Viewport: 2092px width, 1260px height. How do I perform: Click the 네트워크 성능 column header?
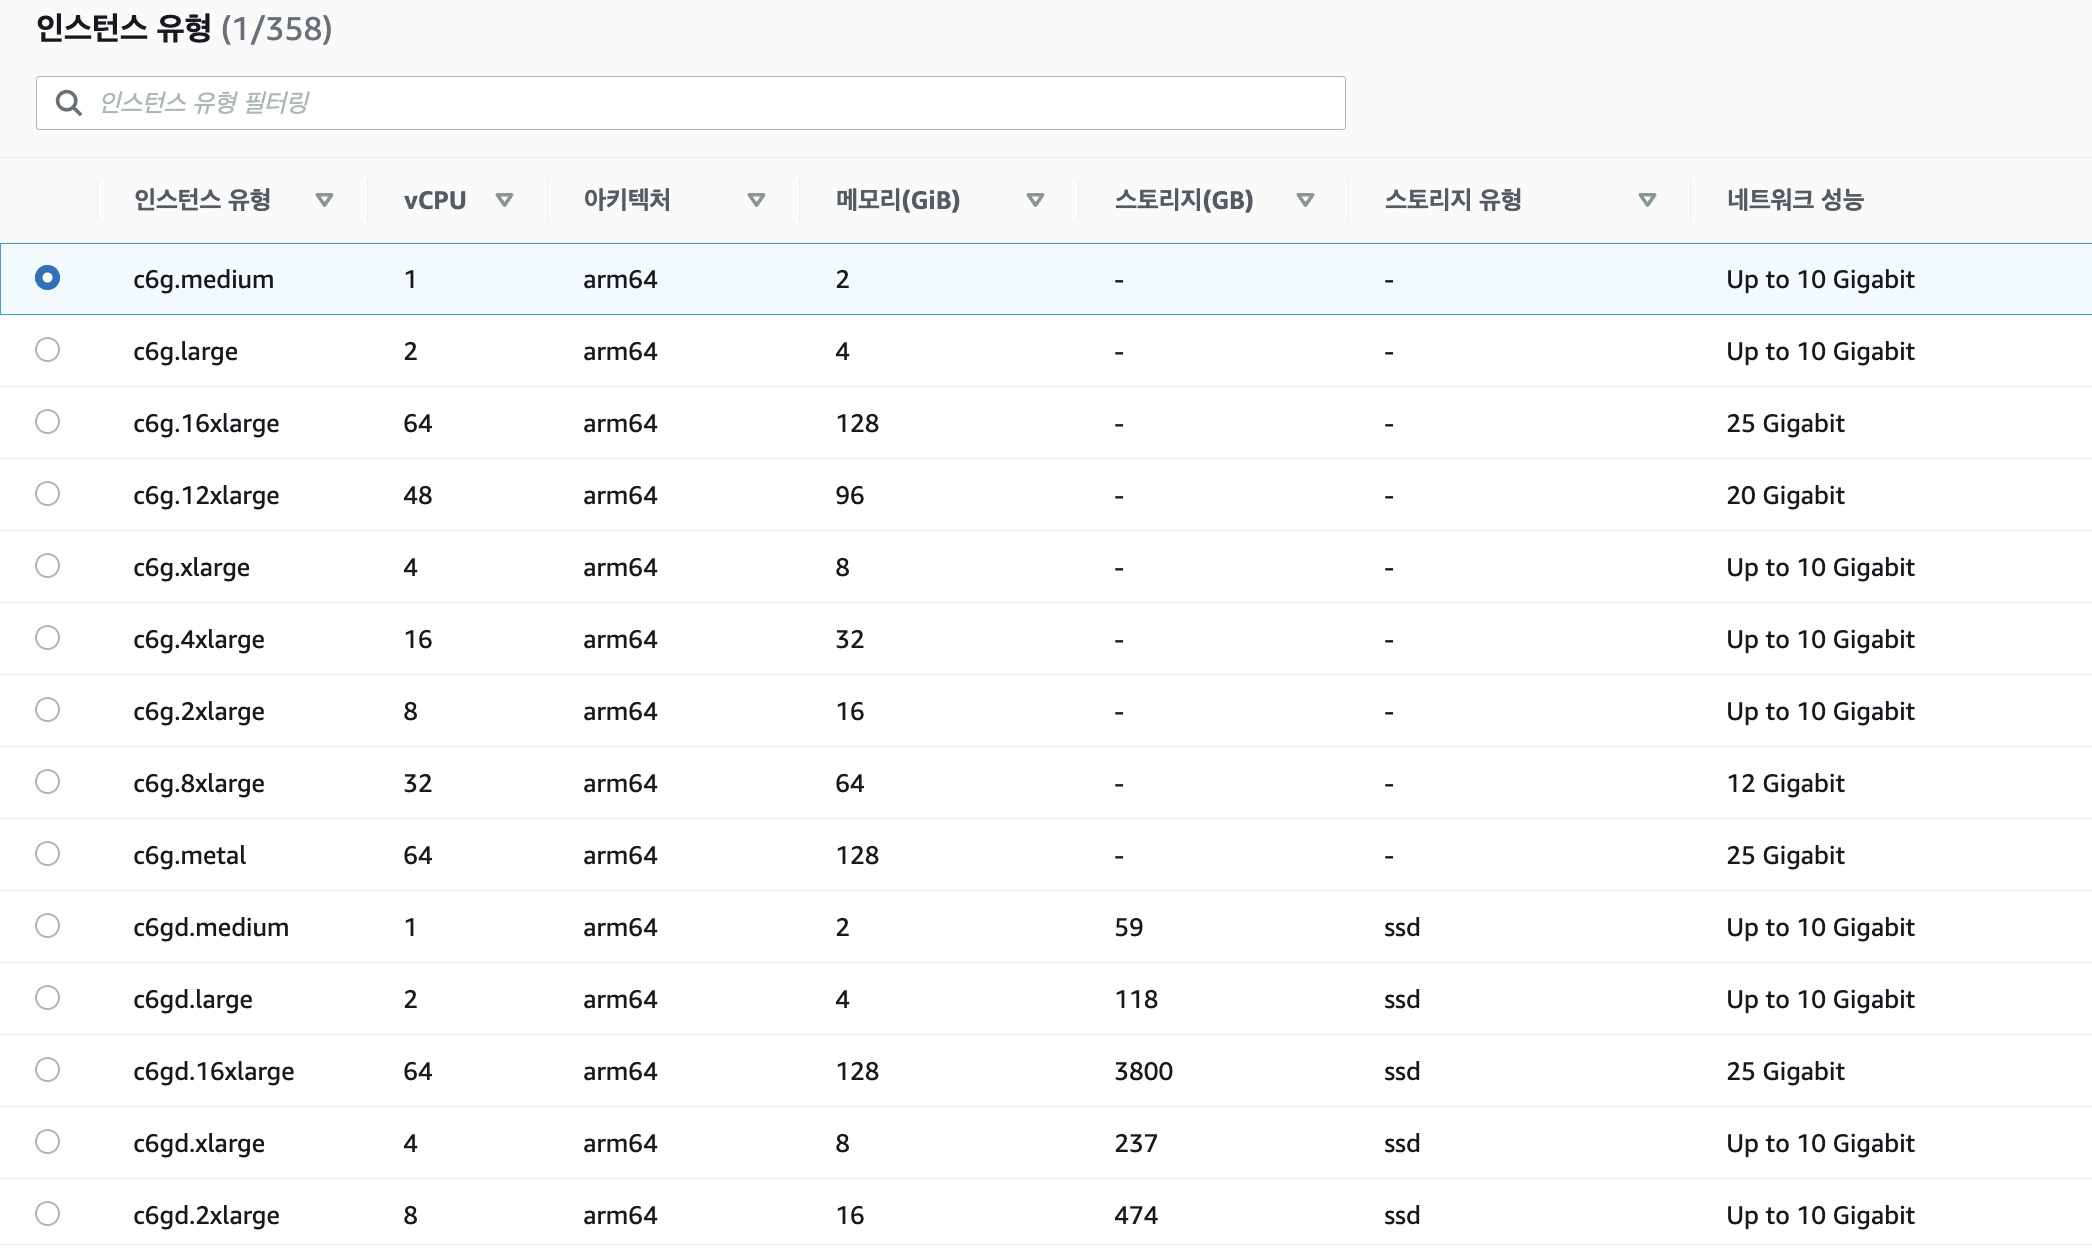pyautogui.click(x=1794, y=200)
